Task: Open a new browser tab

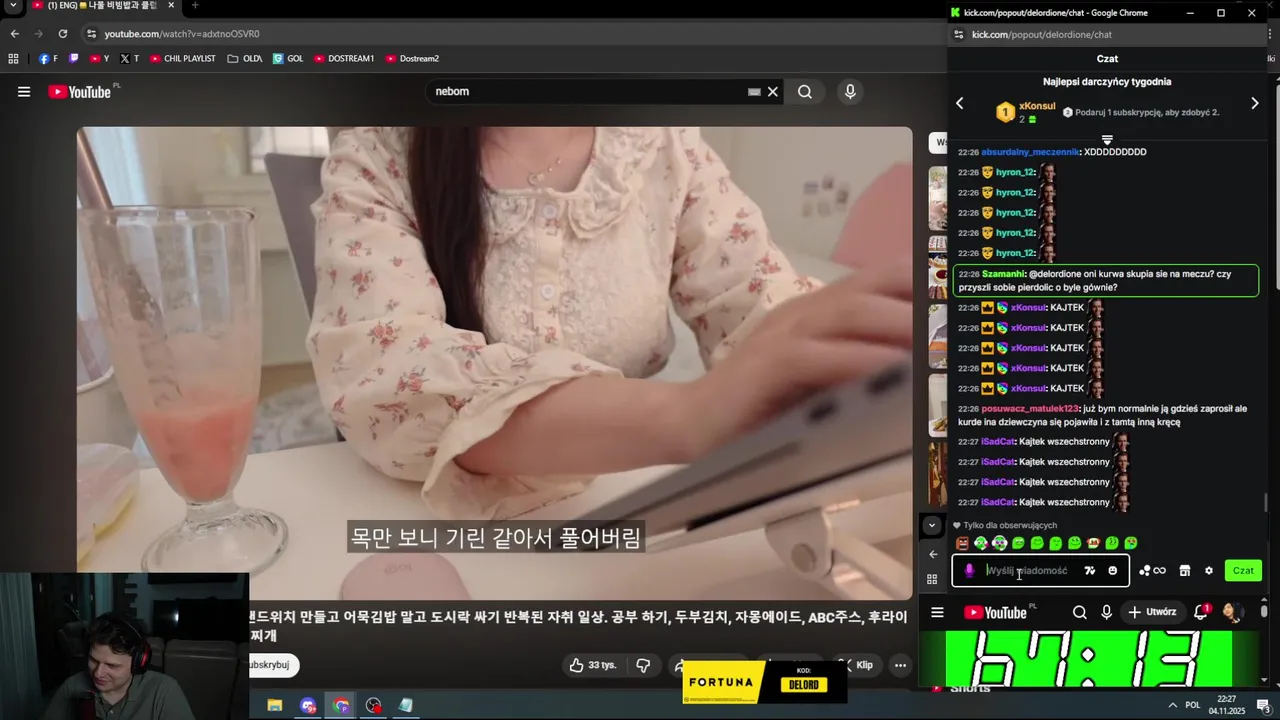Action: coord(195,6)
